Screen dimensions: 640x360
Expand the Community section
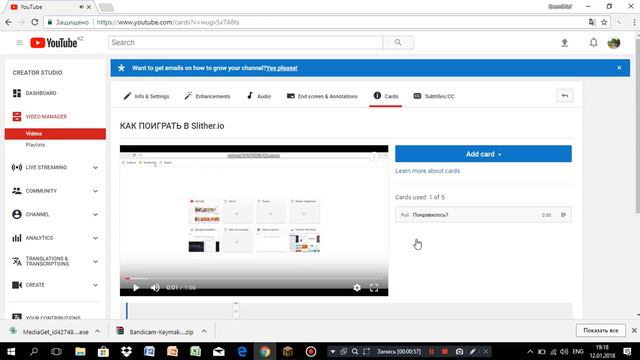95,191
